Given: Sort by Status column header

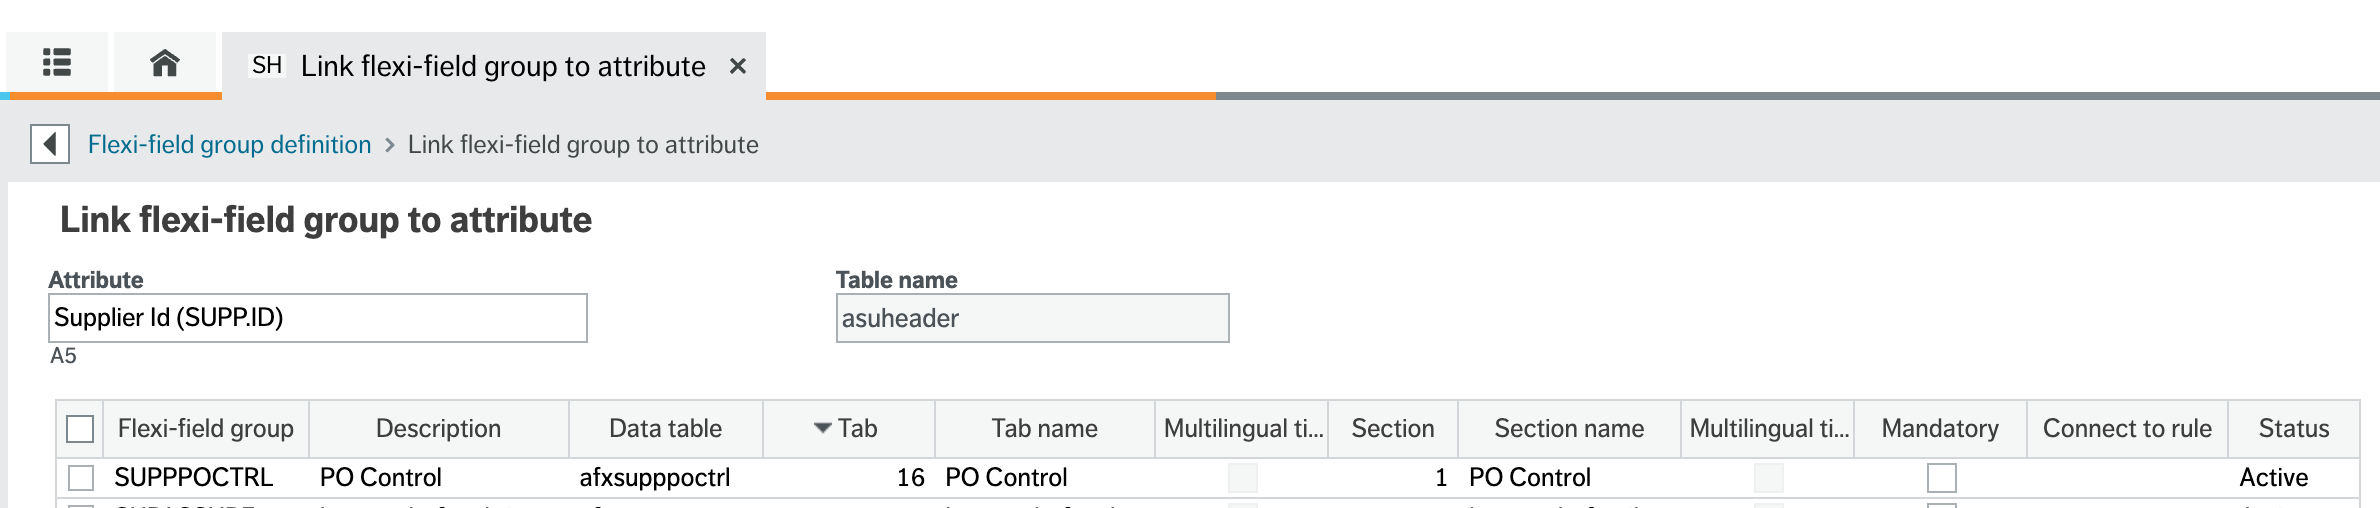Looking at the screenshot, I should point(2293,429).
